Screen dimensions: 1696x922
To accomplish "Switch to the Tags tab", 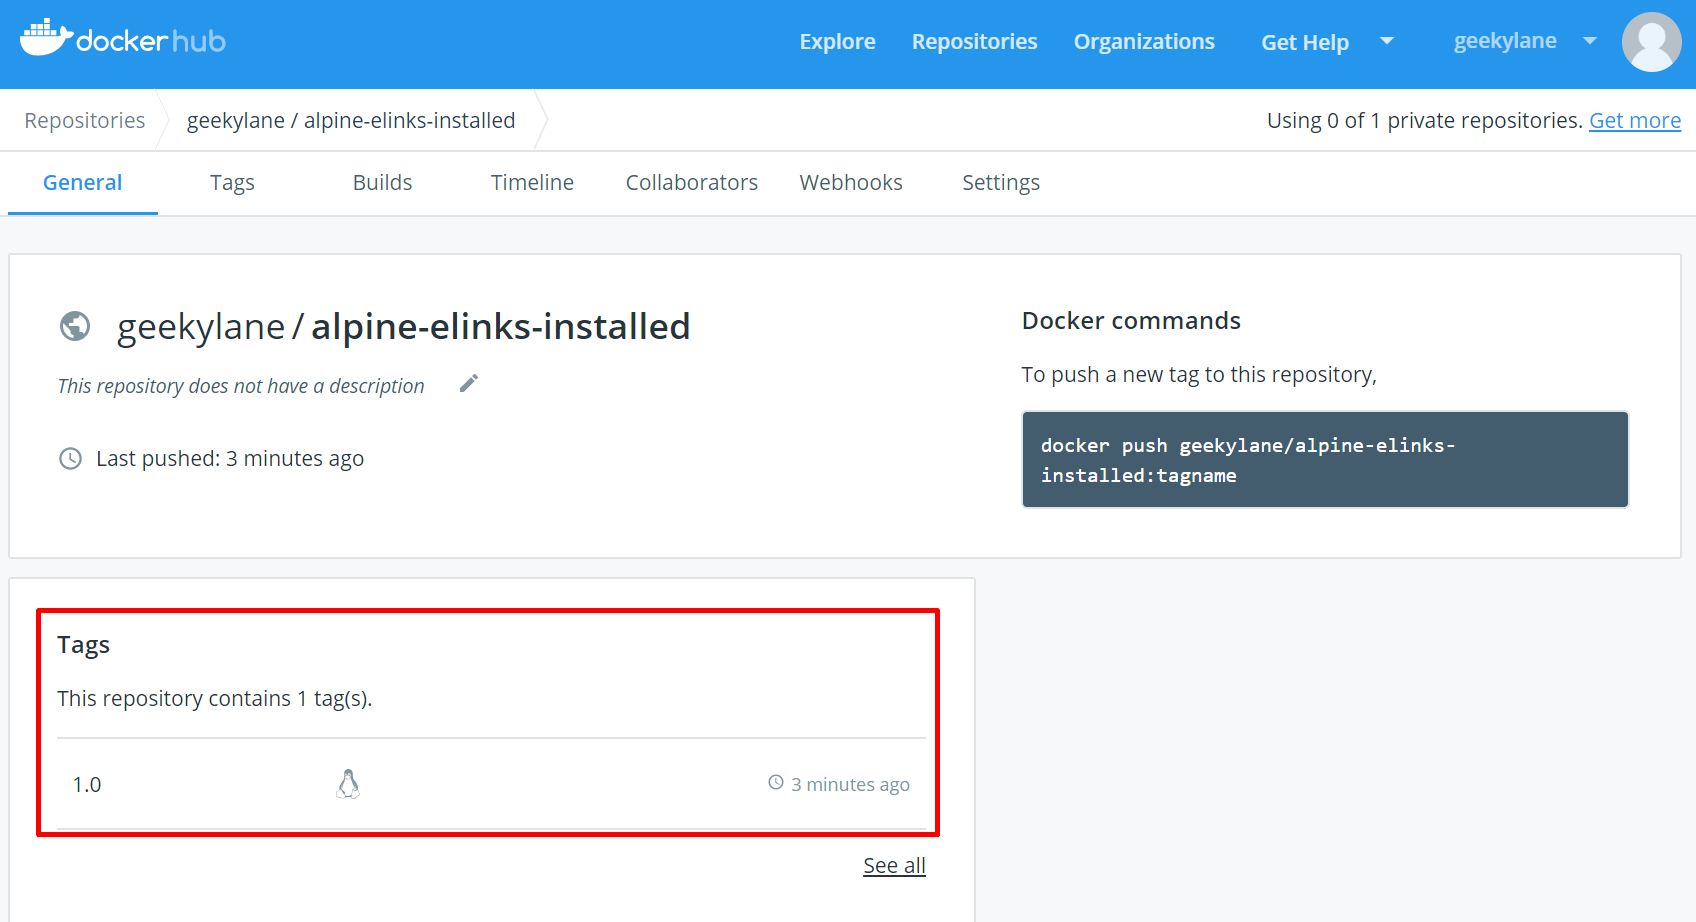I will (x=232, y=183).
